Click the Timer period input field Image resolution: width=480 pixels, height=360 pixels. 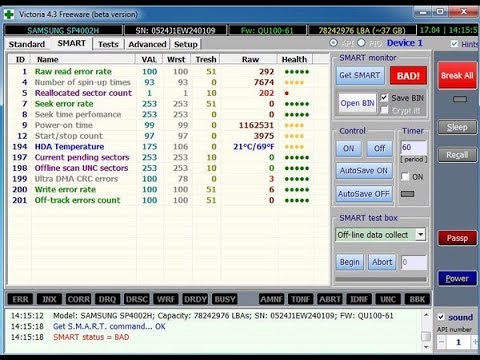pos(413,147)
